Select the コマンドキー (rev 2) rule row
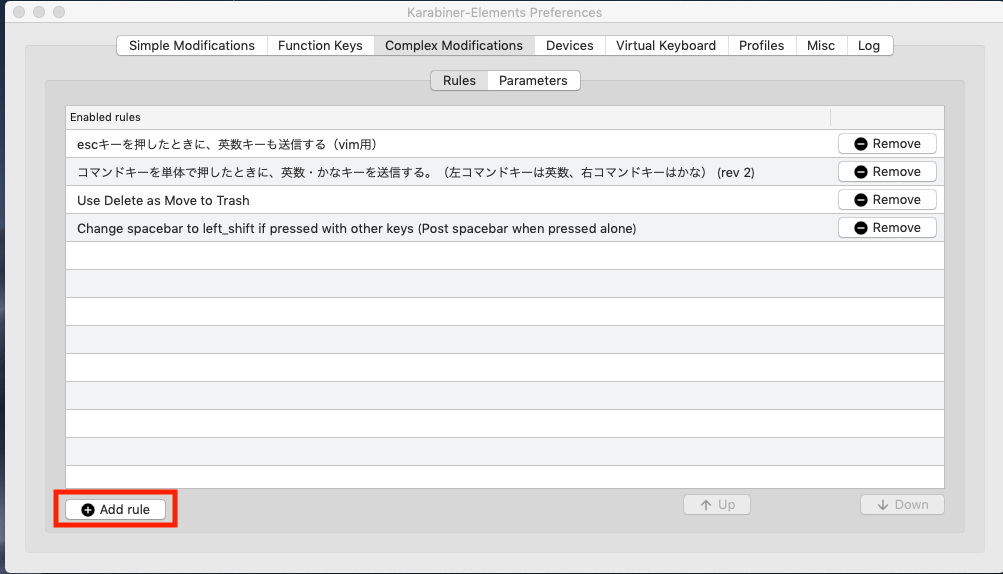 (x=505, y=172)
